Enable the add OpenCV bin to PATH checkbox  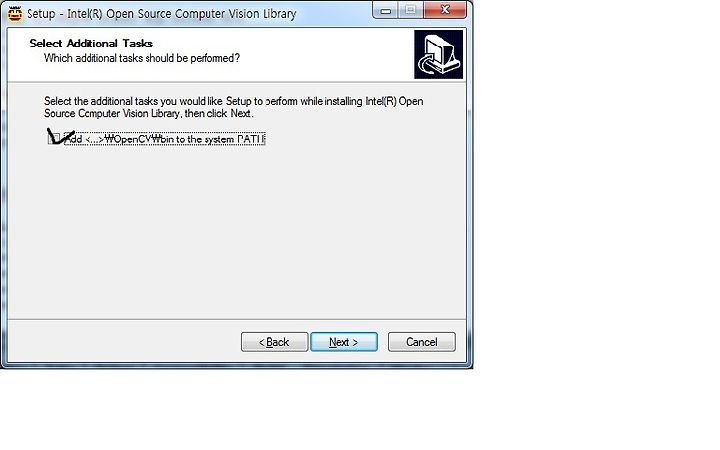pyautogui.click(x=54, y=138)
